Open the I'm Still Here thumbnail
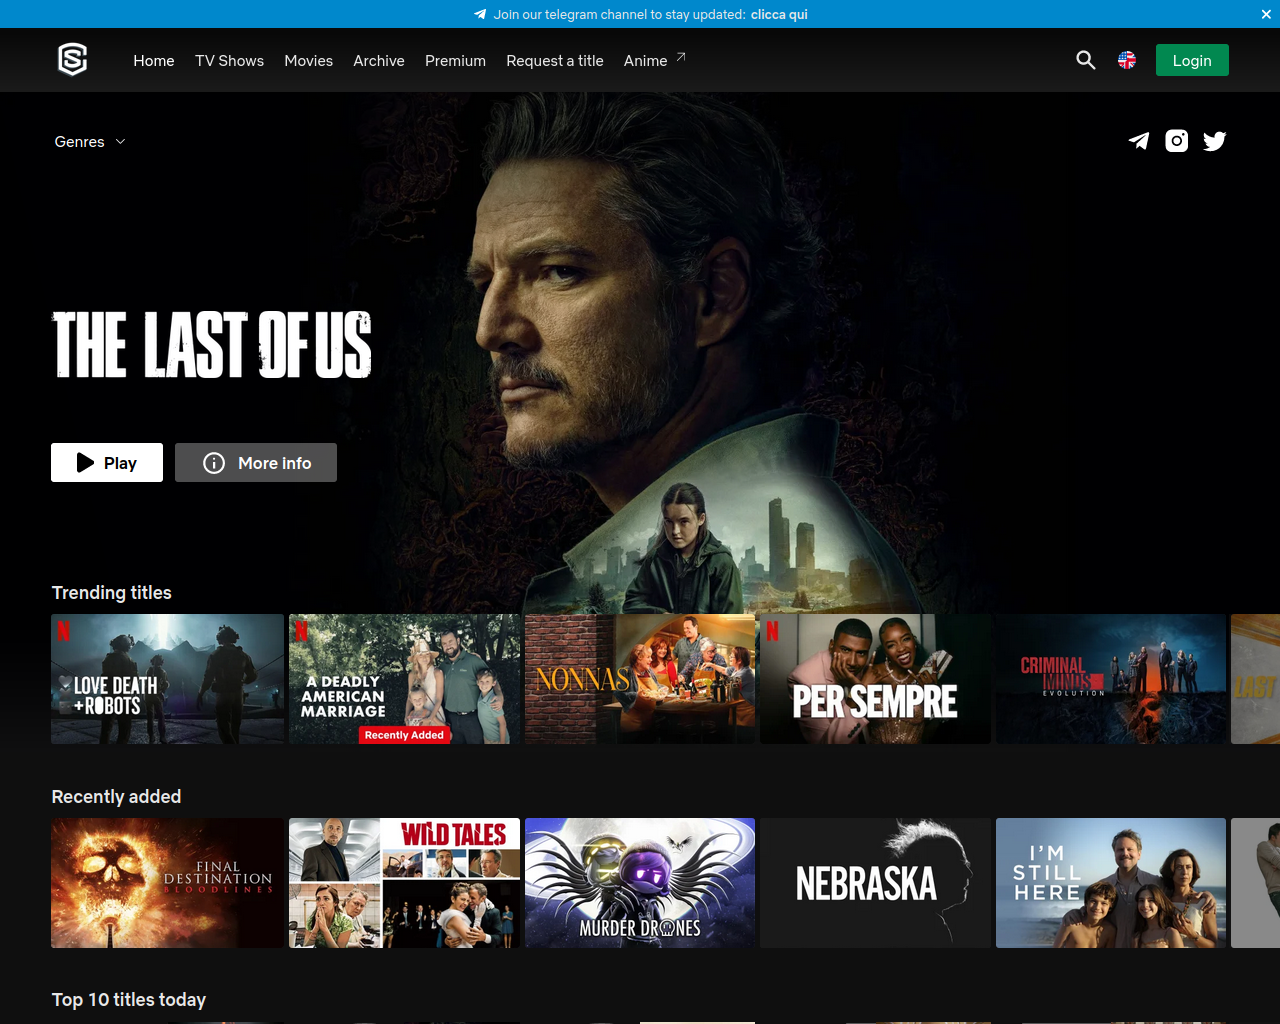This screenshot has width=1280, height=1024. point(1111,883)
